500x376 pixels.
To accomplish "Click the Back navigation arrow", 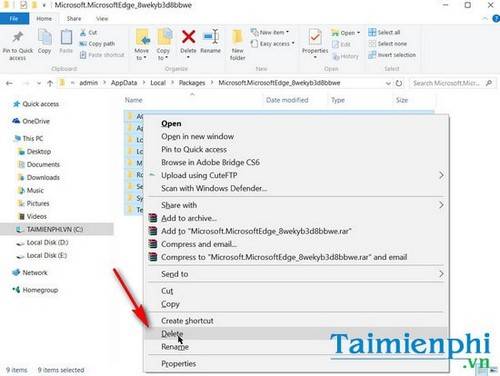I will click(9, 83).
